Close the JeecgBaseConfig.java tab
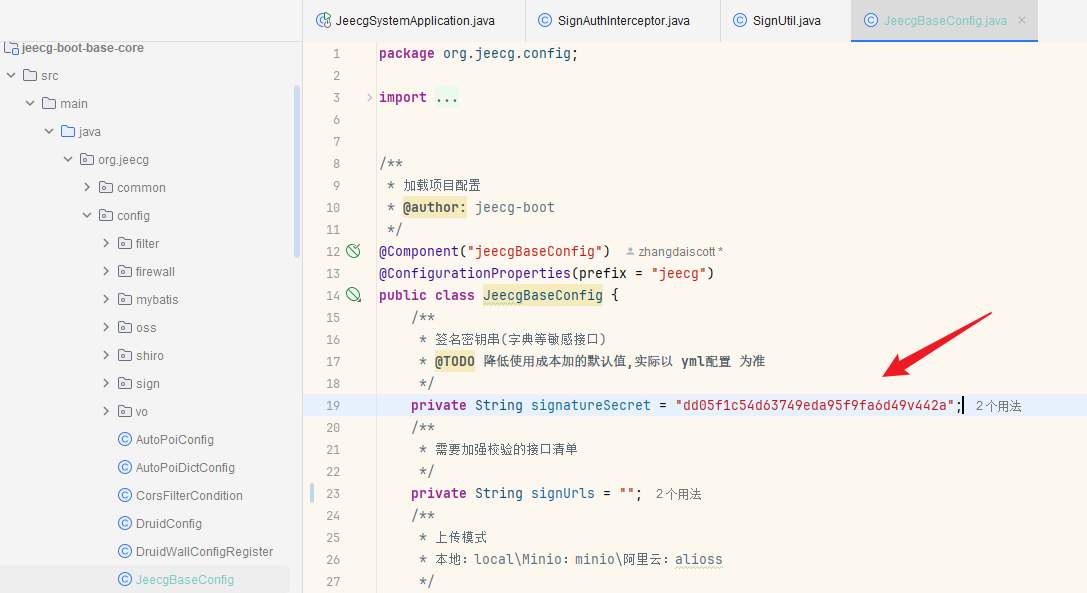 [1021, 20]
